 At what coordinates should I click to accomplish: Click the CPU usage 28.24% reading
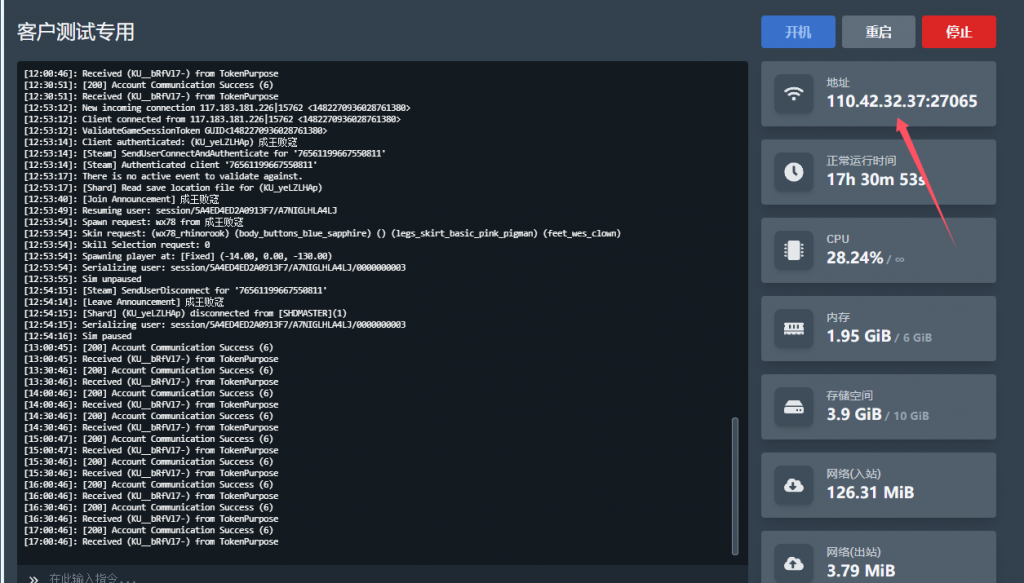[x=855, y=258]
